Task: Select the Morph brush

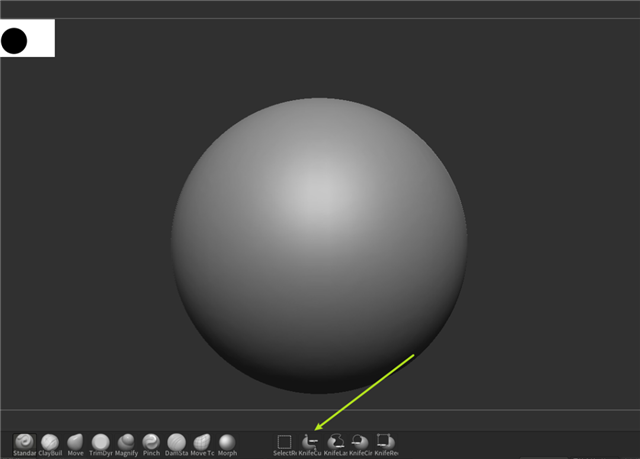Action: pyautogui.click(x=227, y=445)
